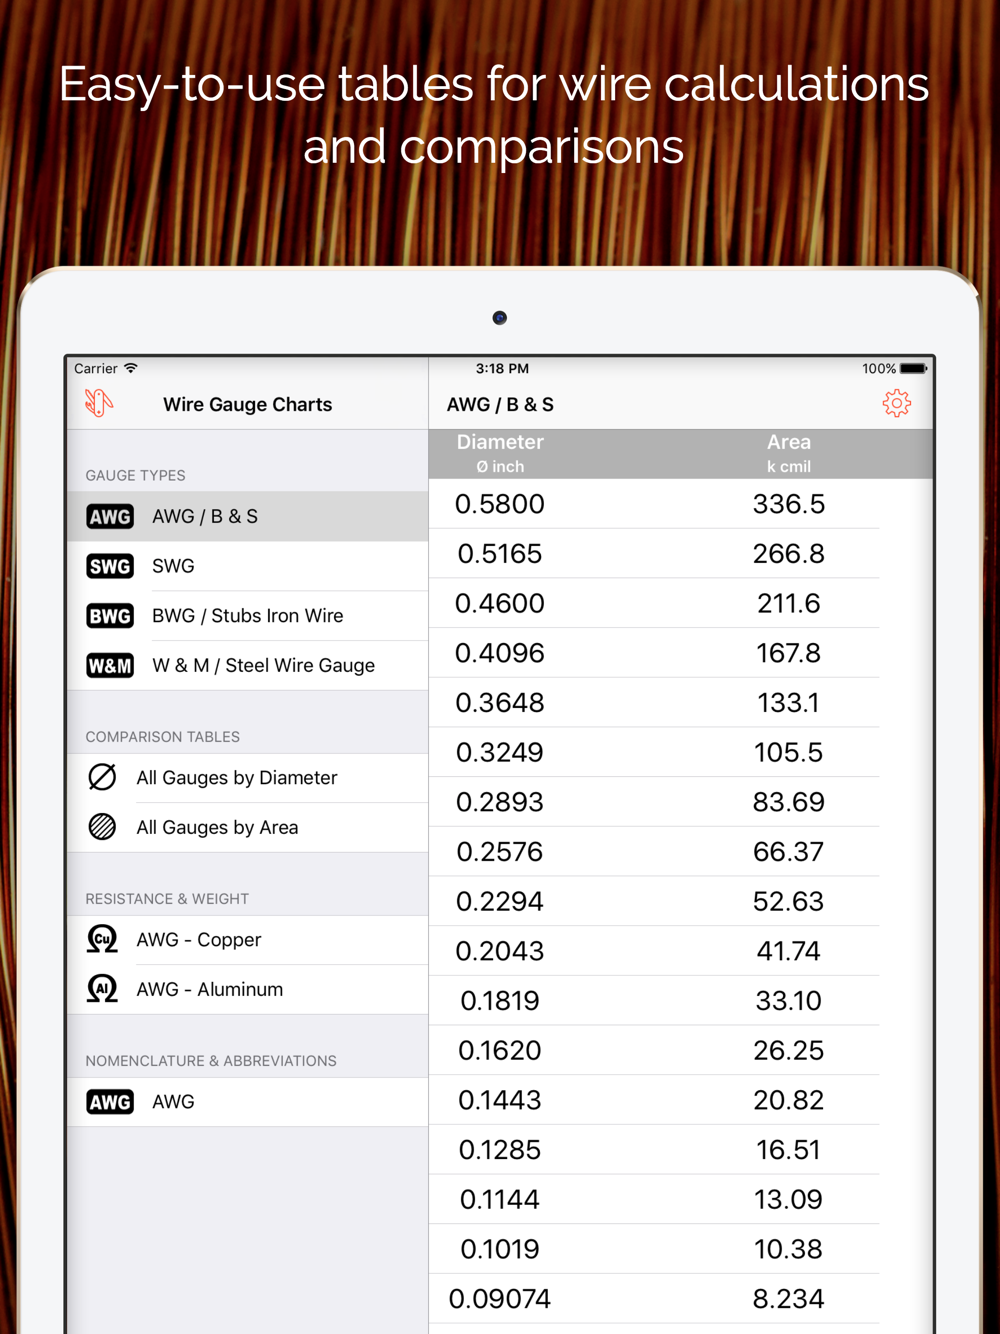The image size is (1000, 1334).
Task: Select area value 167.8
Action: click(789, 653)
